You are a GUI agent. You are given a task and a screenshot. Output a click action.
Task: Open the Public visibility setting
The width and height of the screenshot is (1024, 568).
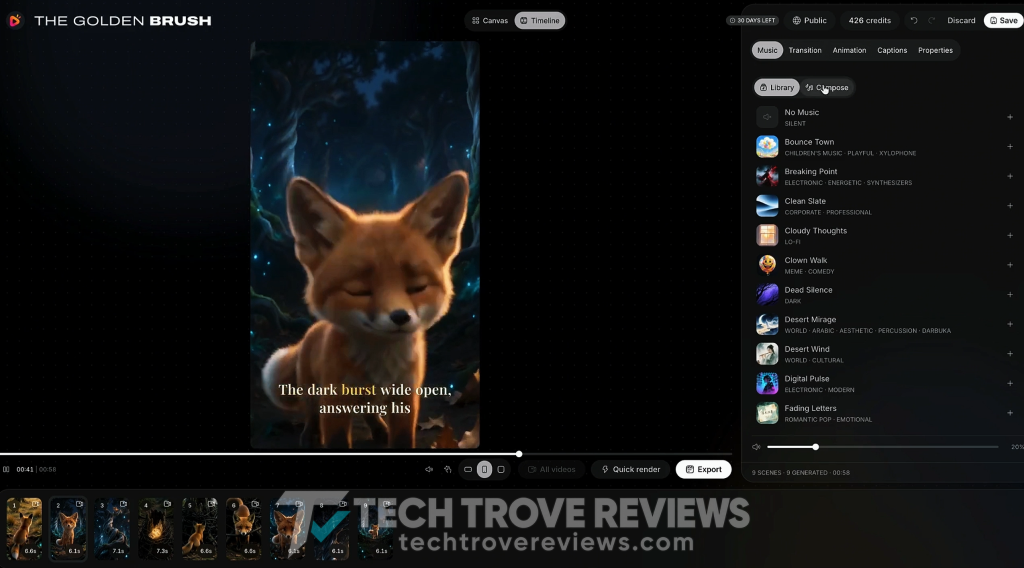(x=810, y=21)
